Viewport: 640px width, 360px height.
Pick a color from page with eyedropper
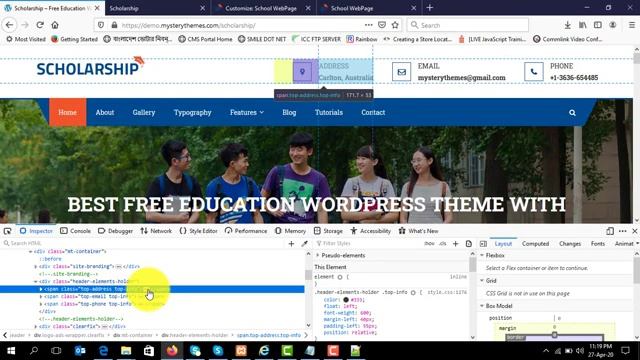(x=304, y=244)
